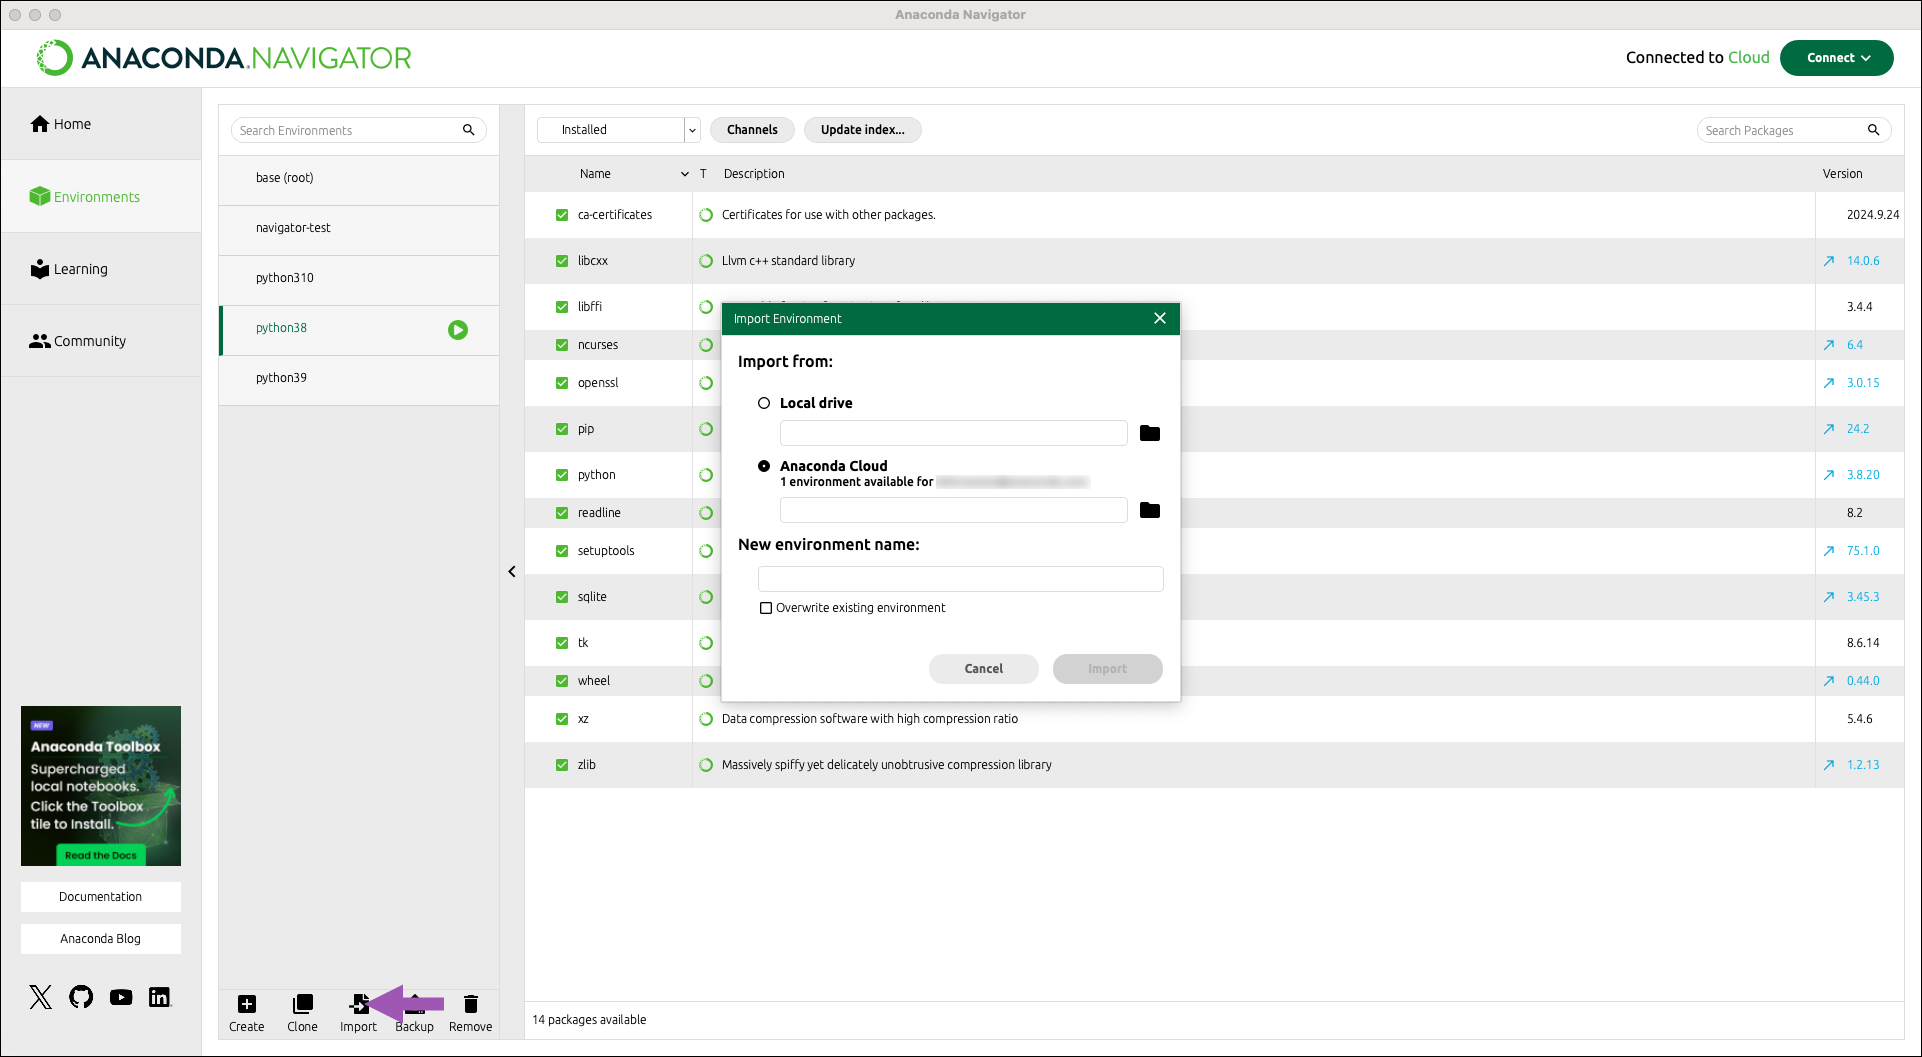The width and height of the screenshot is (1922, 1057).
Task: Click the Version column header
Action: tap(1842, 174)
